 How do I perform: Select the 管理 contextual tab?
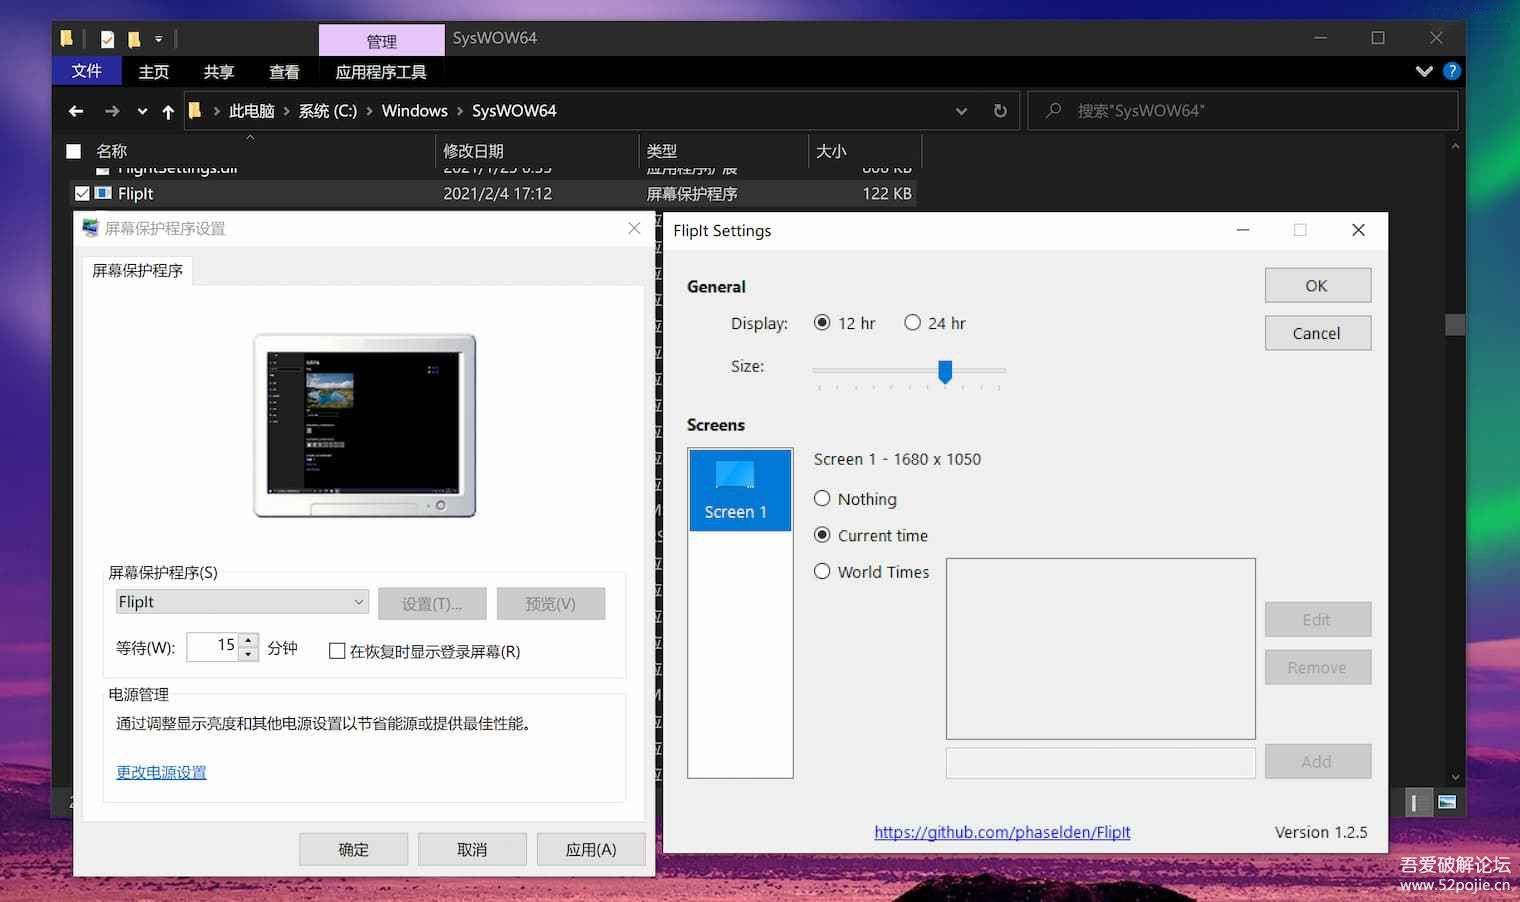pyautogui.click(x=381, y=41)
